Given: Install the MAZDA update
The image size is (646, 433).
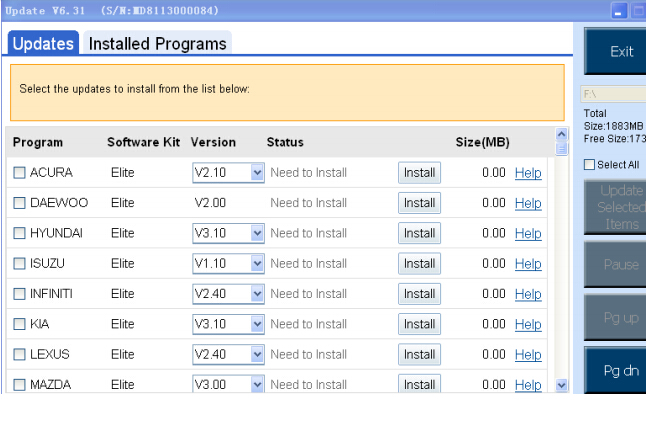Looking at the screenshot, I should [x=419, y=384].
